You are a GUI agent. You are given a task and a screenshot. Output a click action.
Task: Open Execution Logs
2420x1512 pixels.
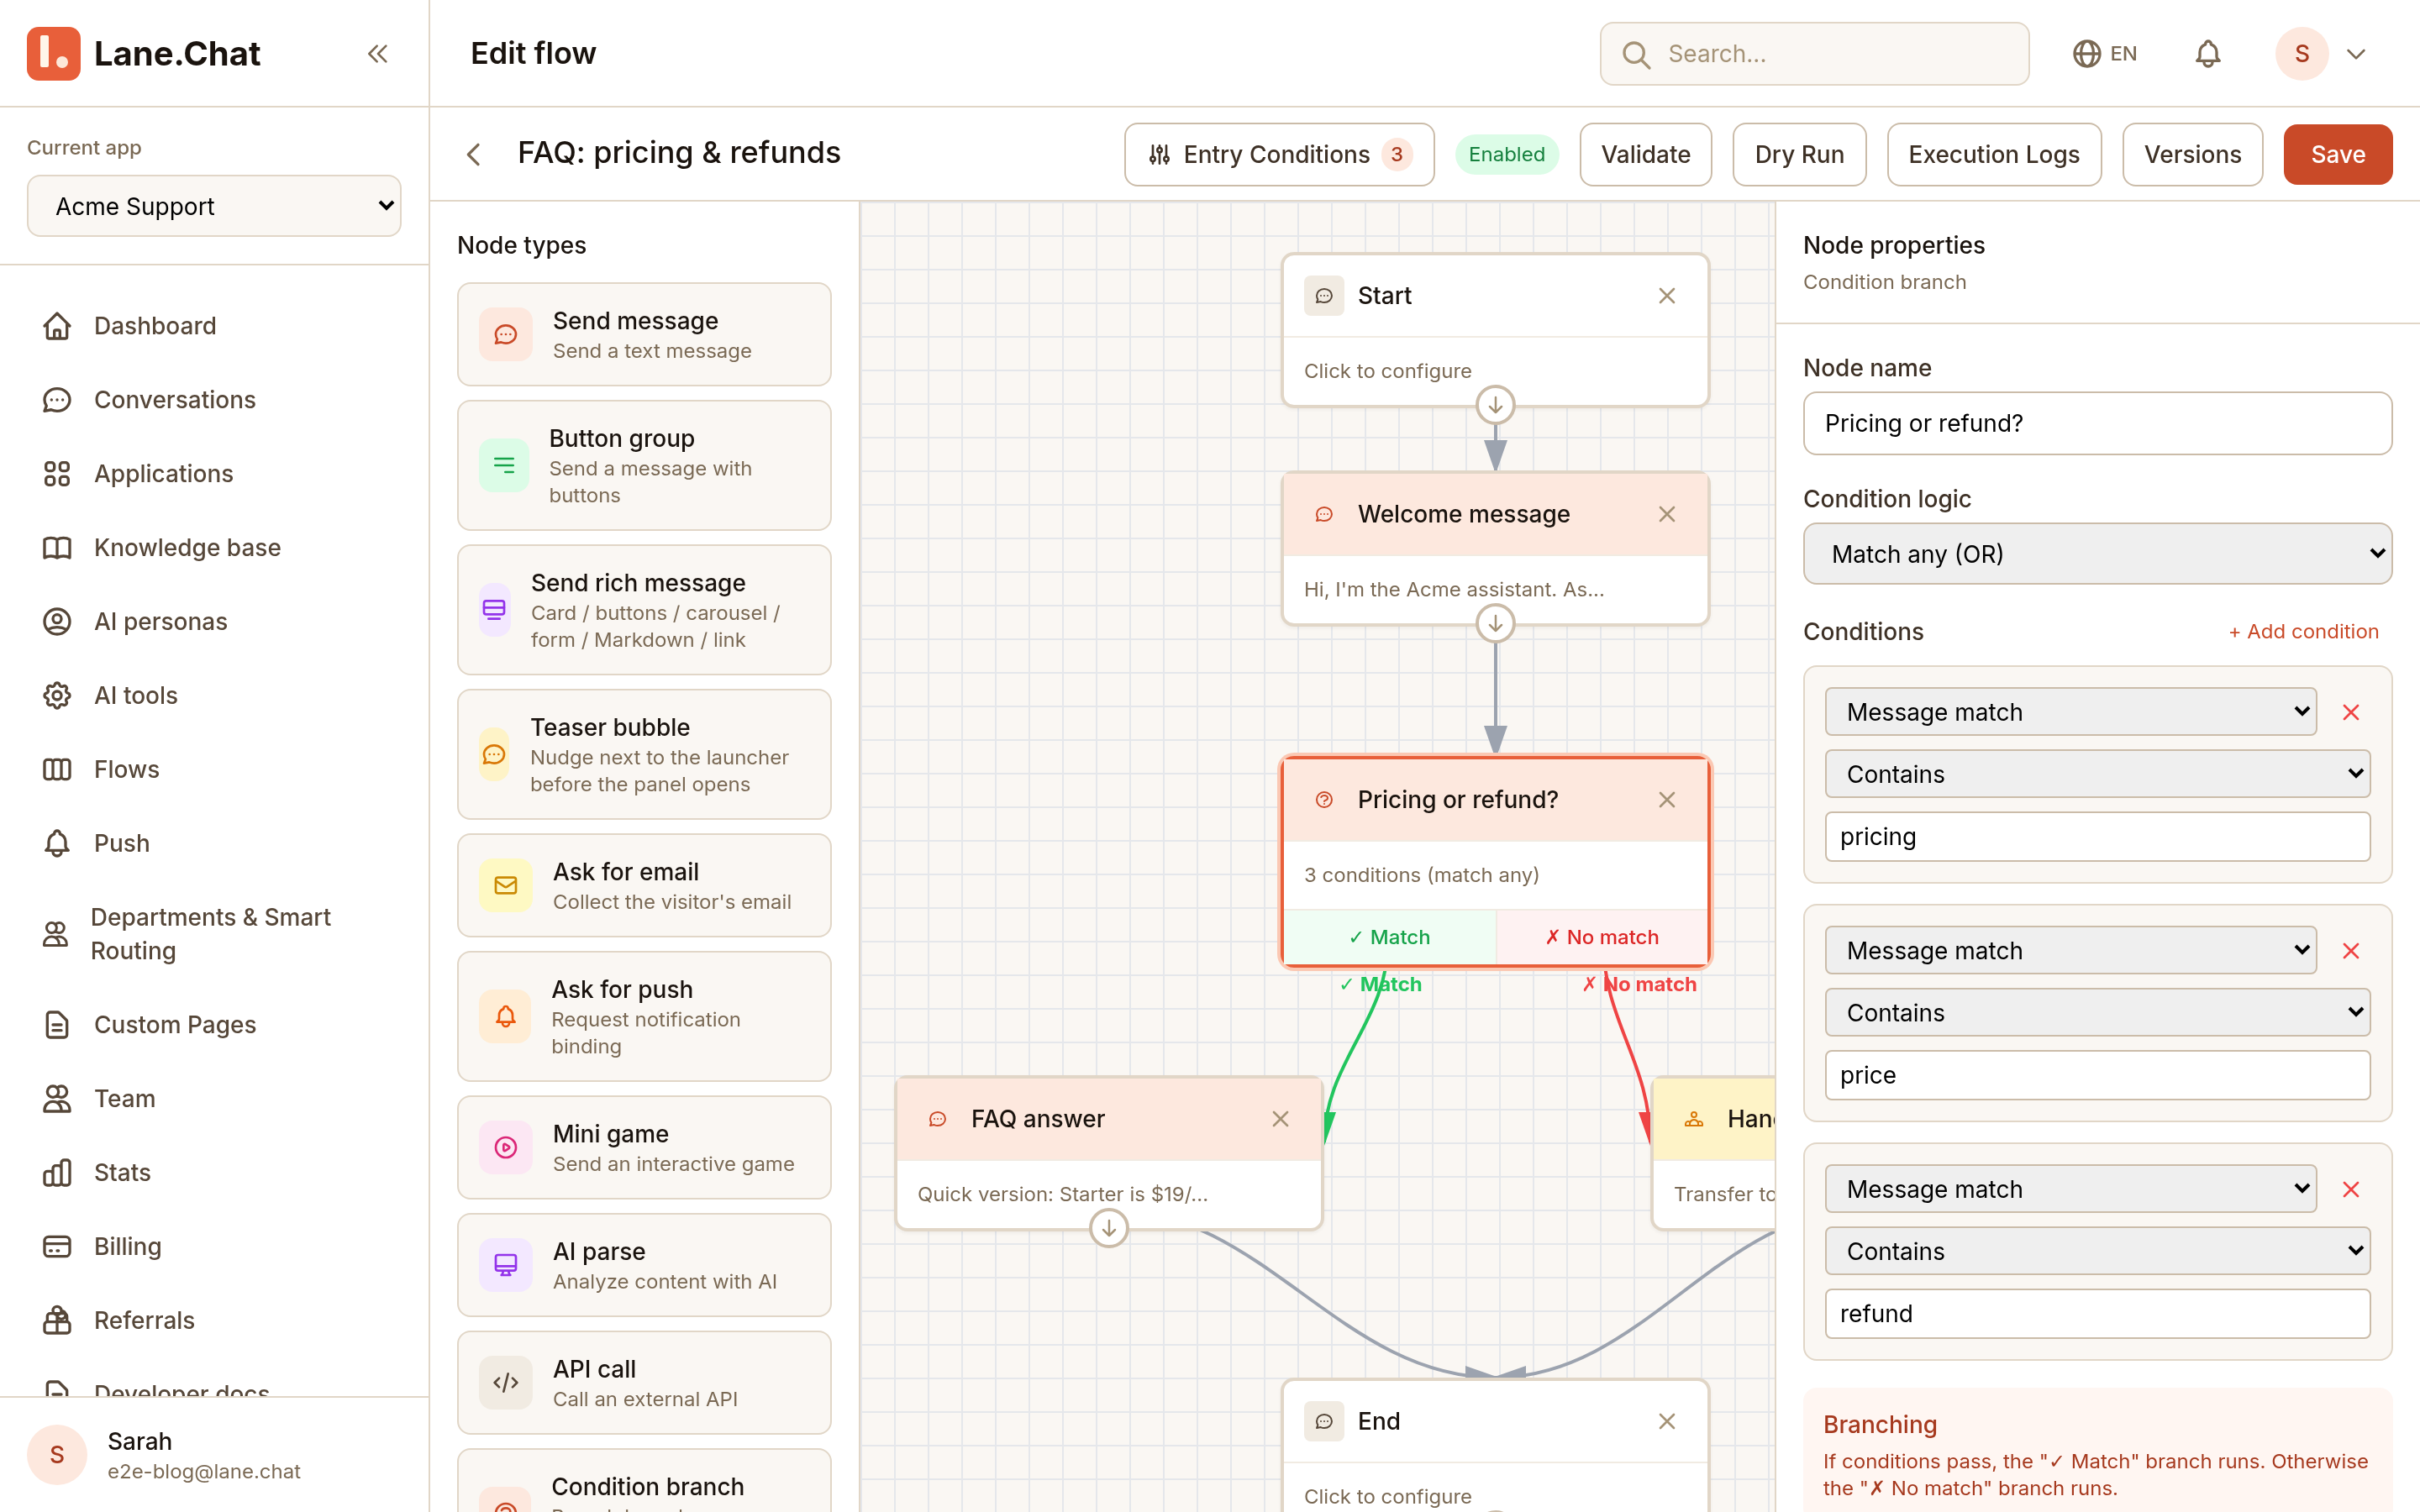tap(1993, 155)
